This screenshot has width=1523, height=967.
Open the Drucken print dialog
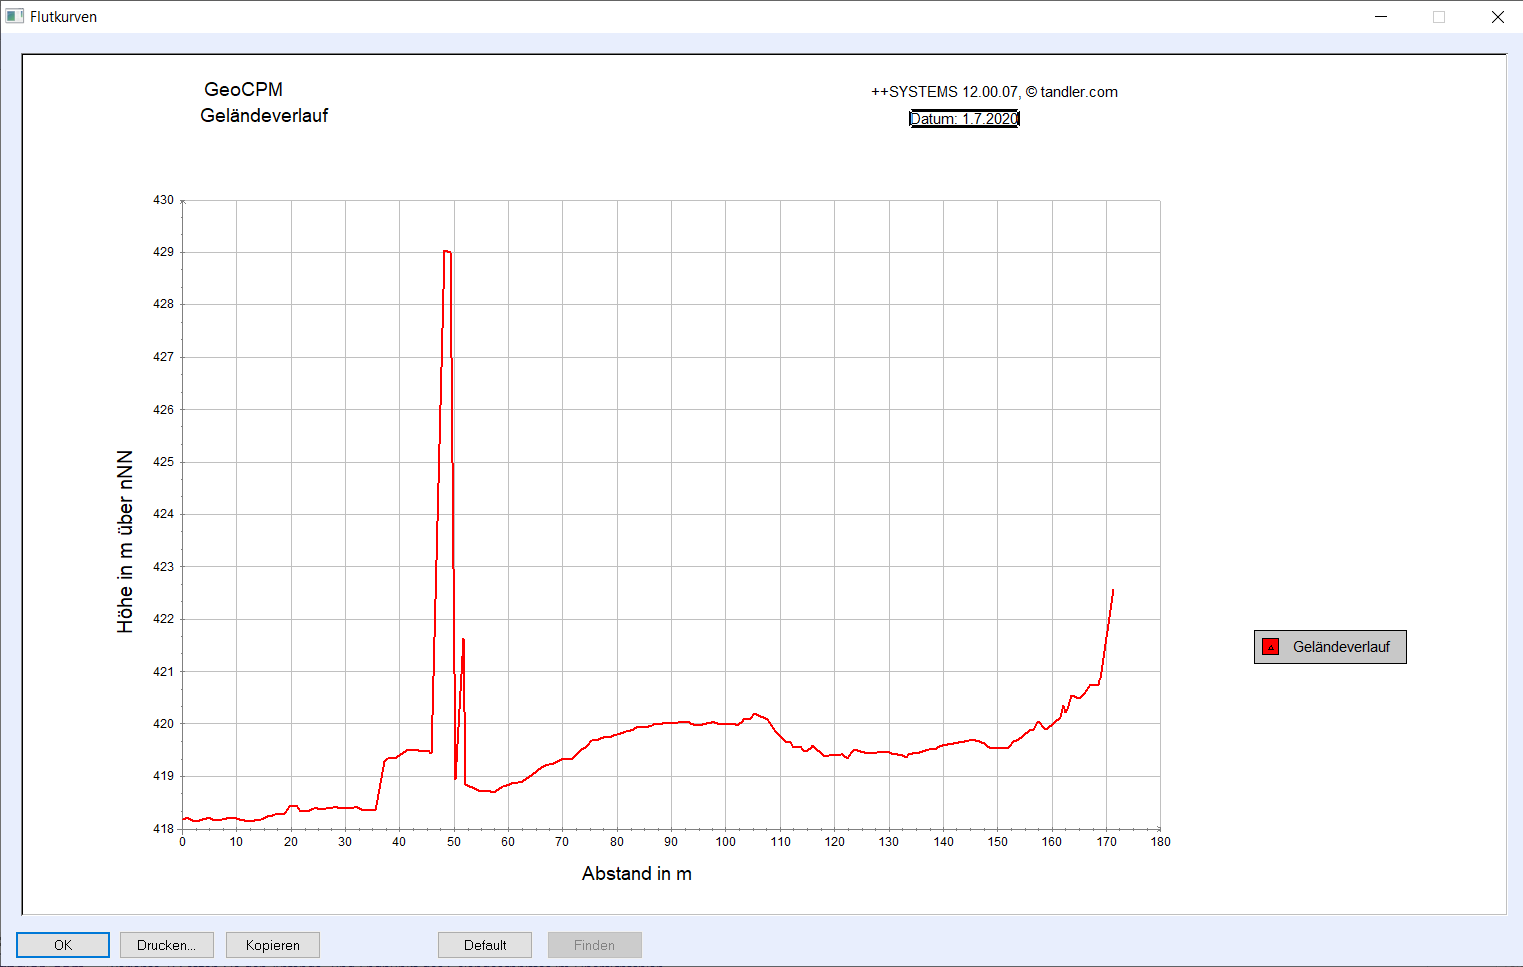[166, 945]
